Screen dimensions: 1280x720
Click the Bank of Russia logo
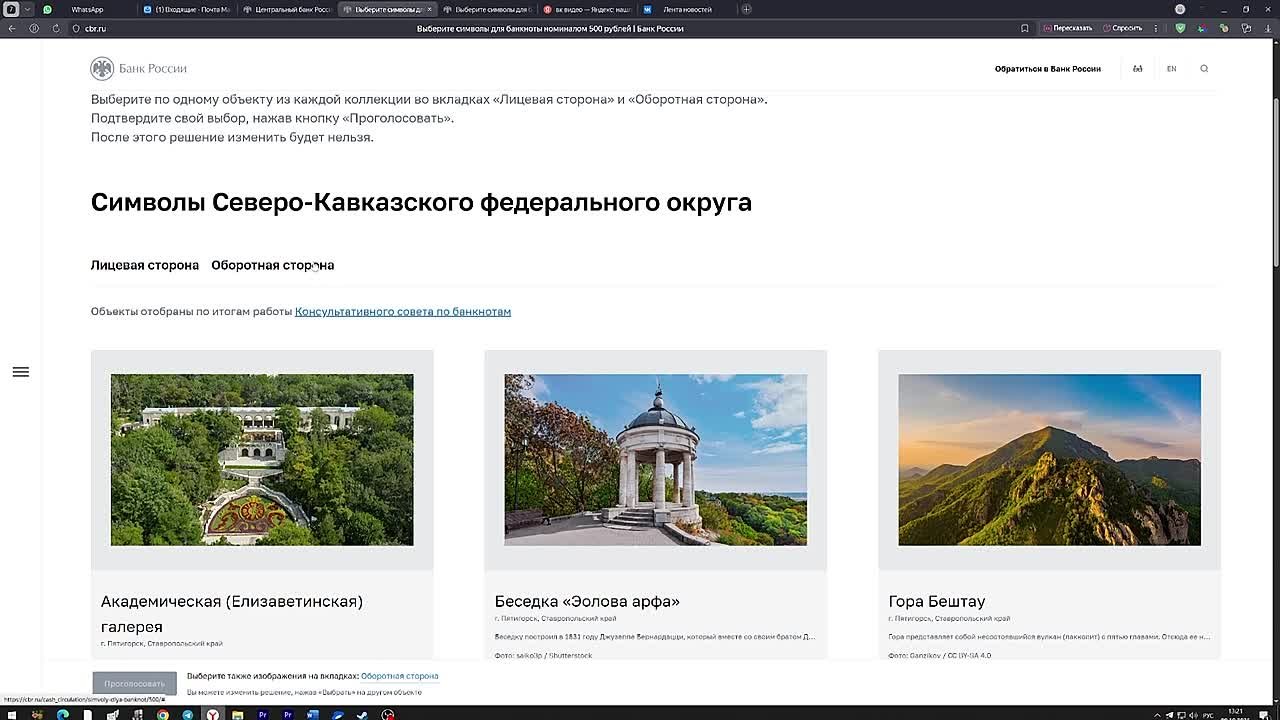tap(139, 69)
